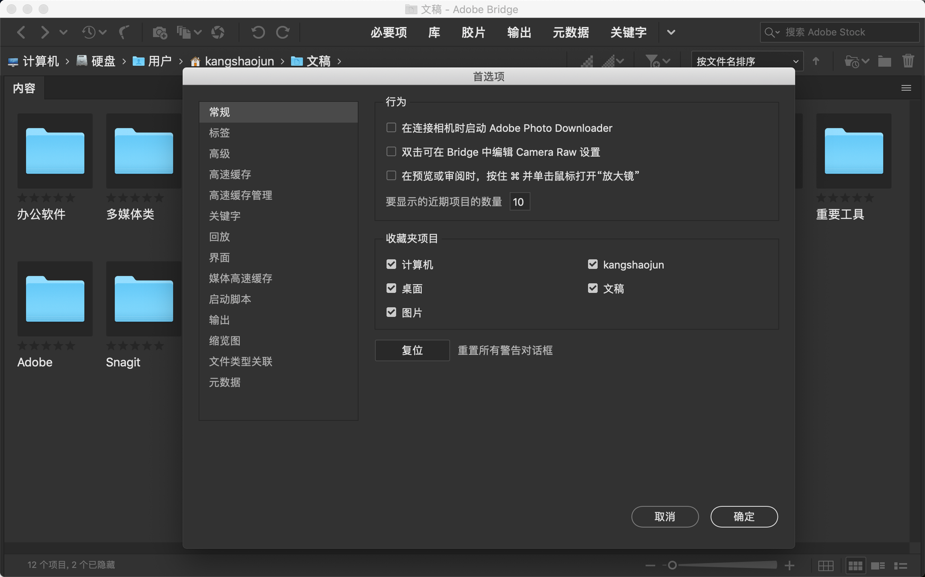Switch to the 元数据 workspace
Viewport: 925px width, 577px height.
click(x=570, y=32)
